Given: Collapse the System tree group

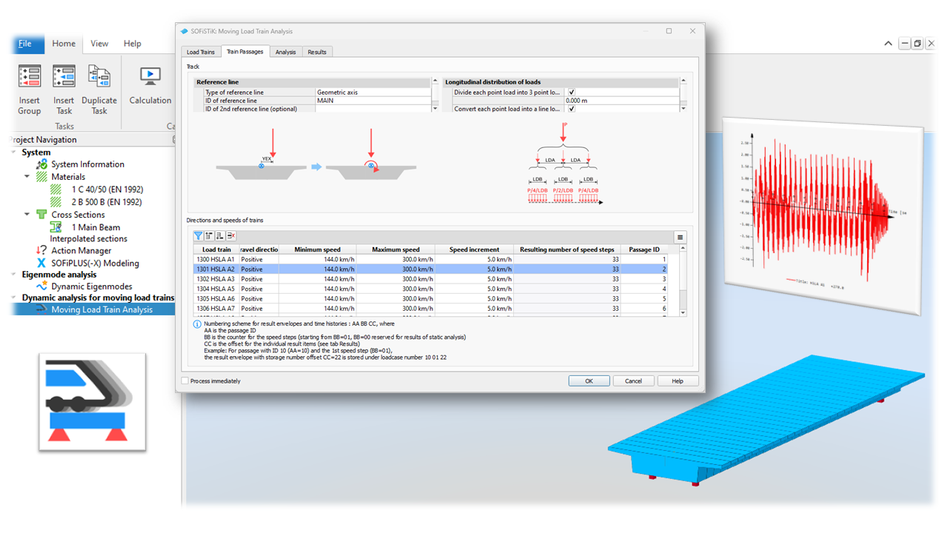Looking at the screenshot, I should tap(14, 152).
